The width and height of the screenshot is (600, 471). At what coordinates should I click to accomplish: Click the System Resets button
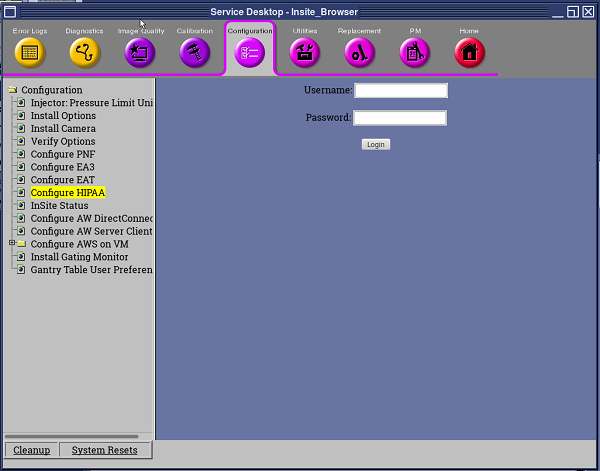click(x=104, y=450)
